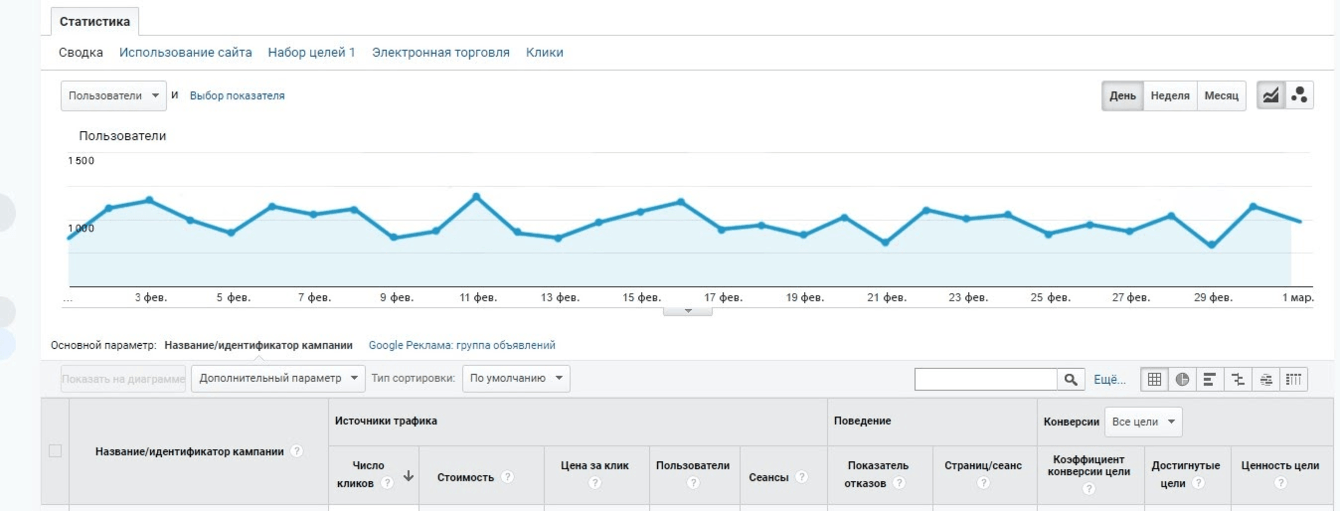Click into the table search field
The height and width of the screenshot is (511, 1340).
(986, 379)
